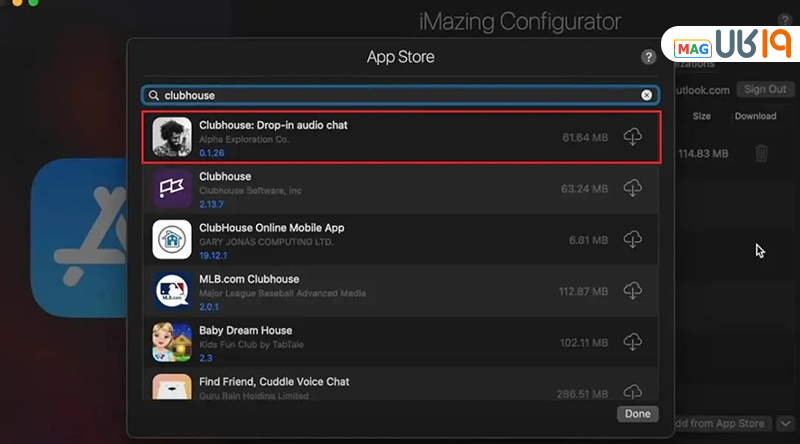Click inside the clubhouse search field
800x444 pixels.
click(x=400, y=95)
